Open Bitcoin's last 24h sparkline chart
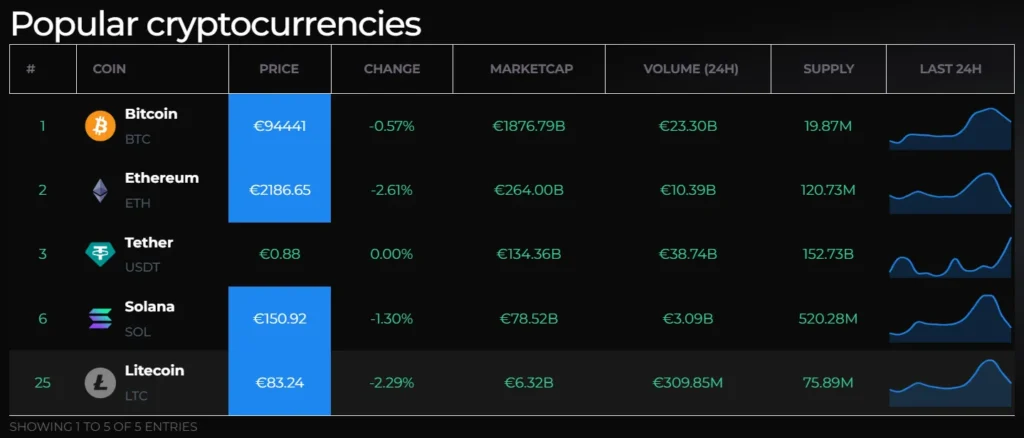This screenshot has width=1024, height=438. click(x=950, y=128)
